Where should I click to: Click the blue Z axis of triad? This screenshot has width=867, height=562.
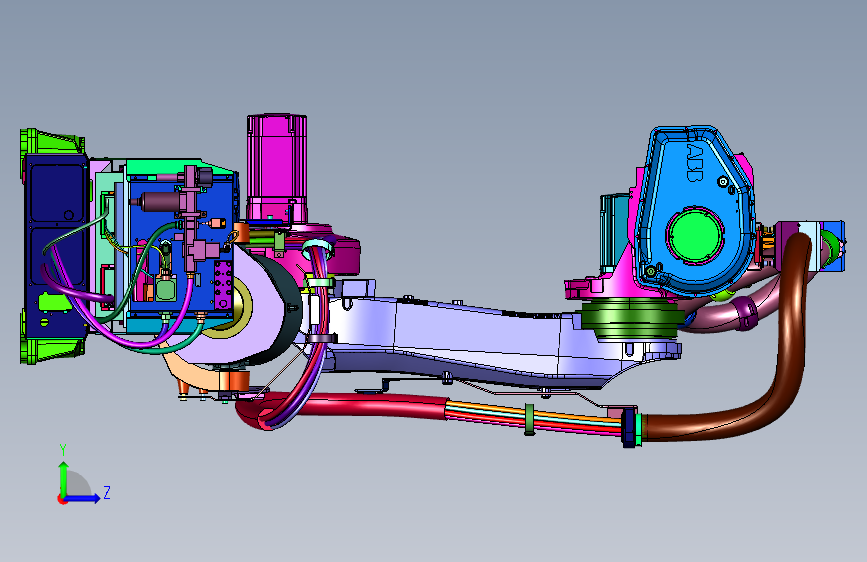(82, 498)
